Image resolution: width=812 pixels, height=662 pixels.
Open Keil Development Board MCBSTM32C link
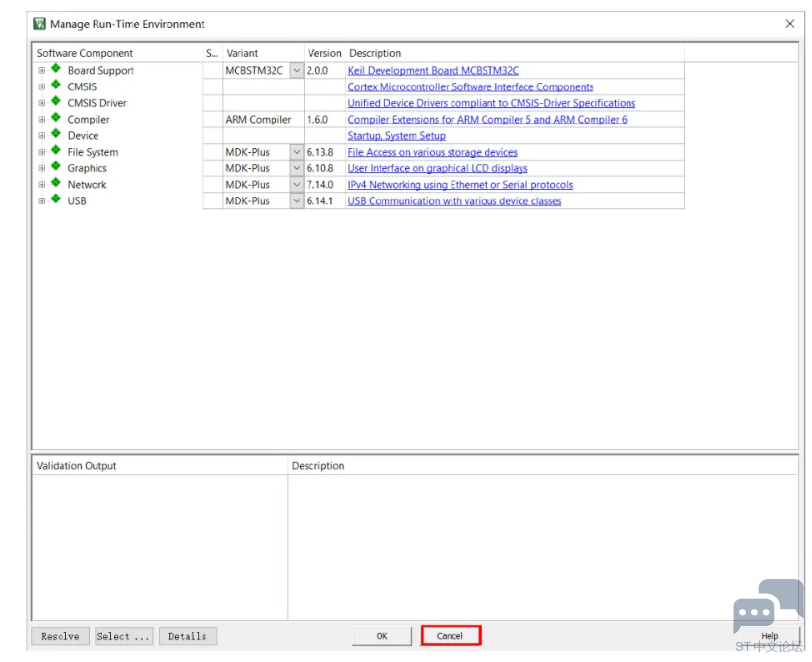click(x=433, y=70)
